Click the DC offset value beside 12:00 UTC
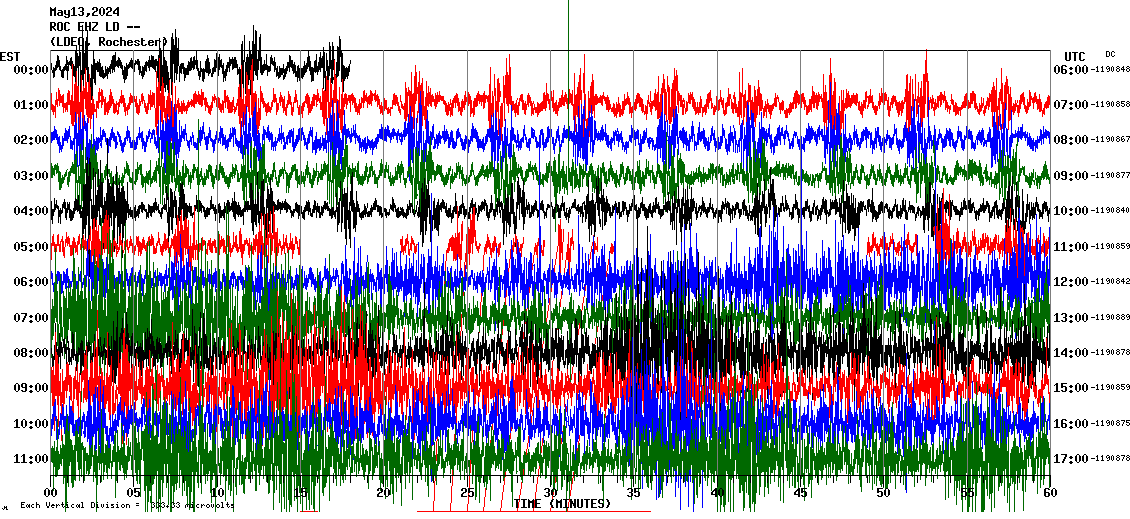Viewport: 1130px width, 519px height. click(1111, 282)
